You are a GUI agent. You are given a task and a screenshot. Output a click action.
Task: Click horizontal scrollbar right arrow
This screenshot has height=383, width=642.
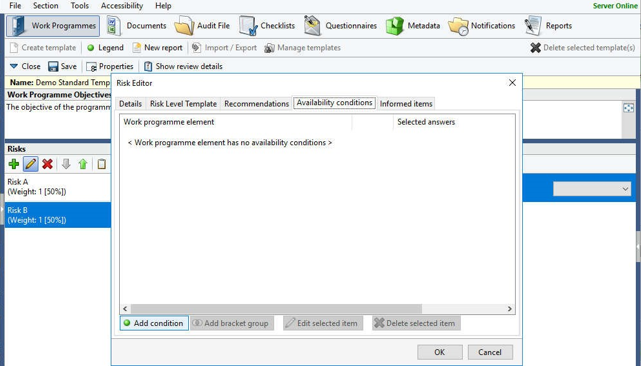(510, 309)
